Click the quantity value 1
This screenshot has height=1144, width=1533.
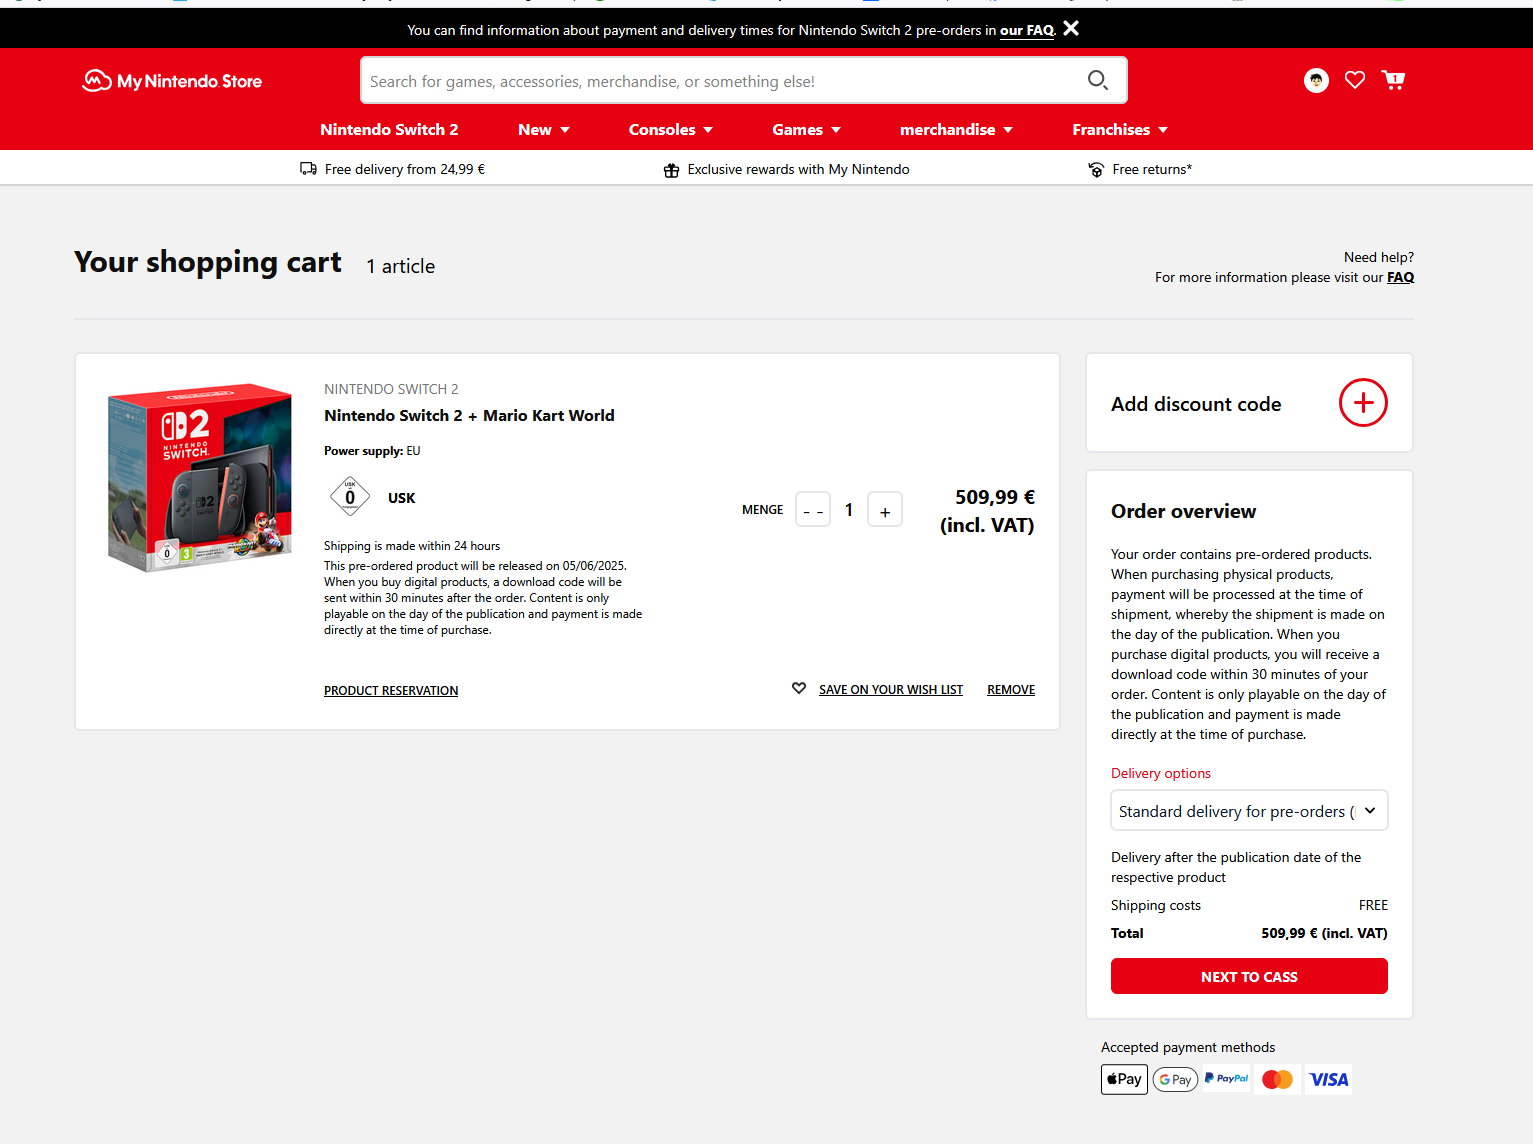pyautogui.click(x=849, y=510)
